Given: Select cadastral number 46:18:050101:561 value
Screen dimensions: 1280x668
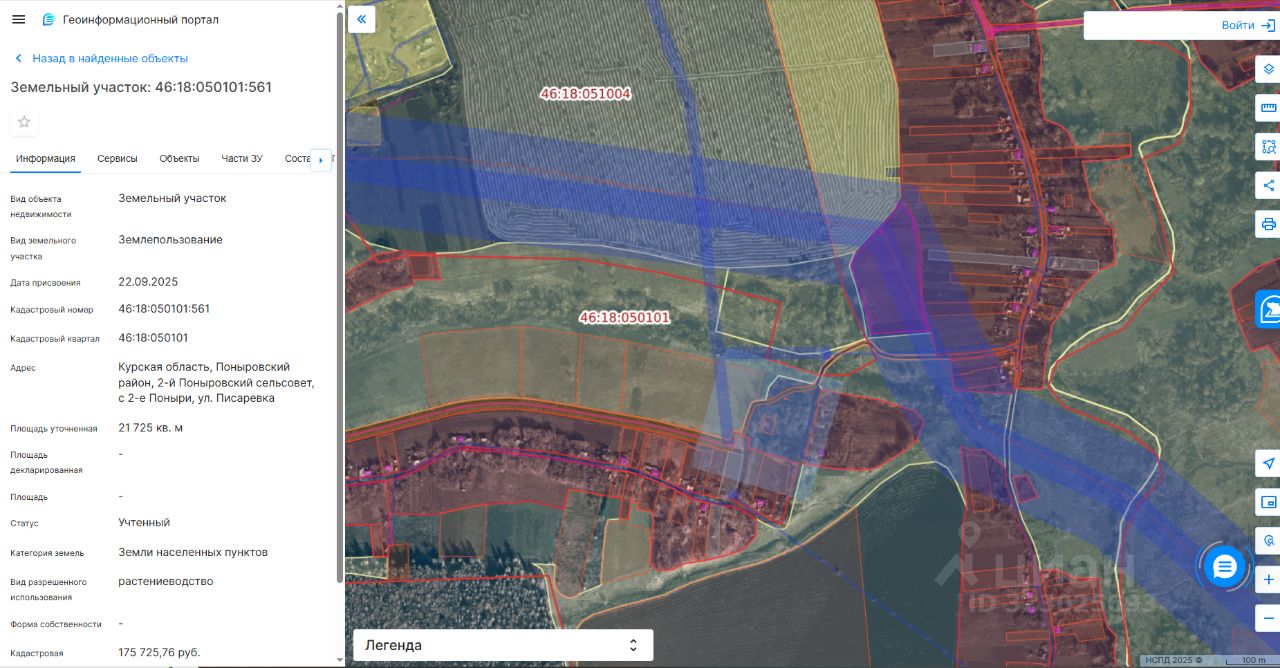Looking at the screenshot, I should coord(164,309).
